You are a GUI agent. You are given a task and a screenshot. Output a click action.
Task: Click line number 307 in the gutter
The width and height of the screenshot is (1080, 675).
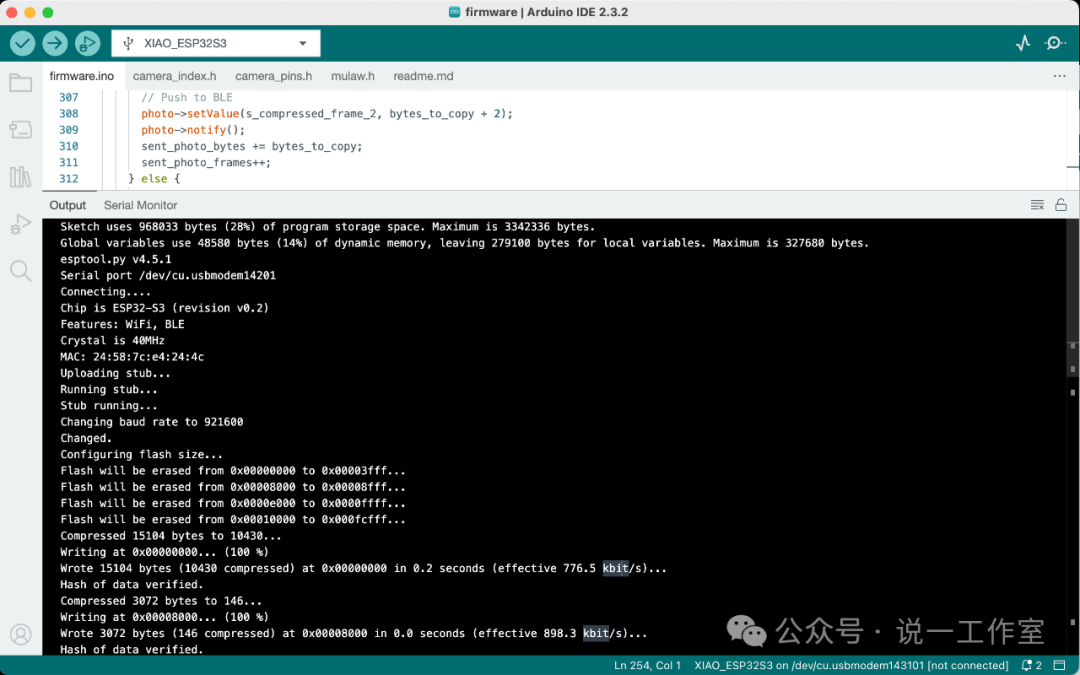pyautogui.click(x=68, y=97)
